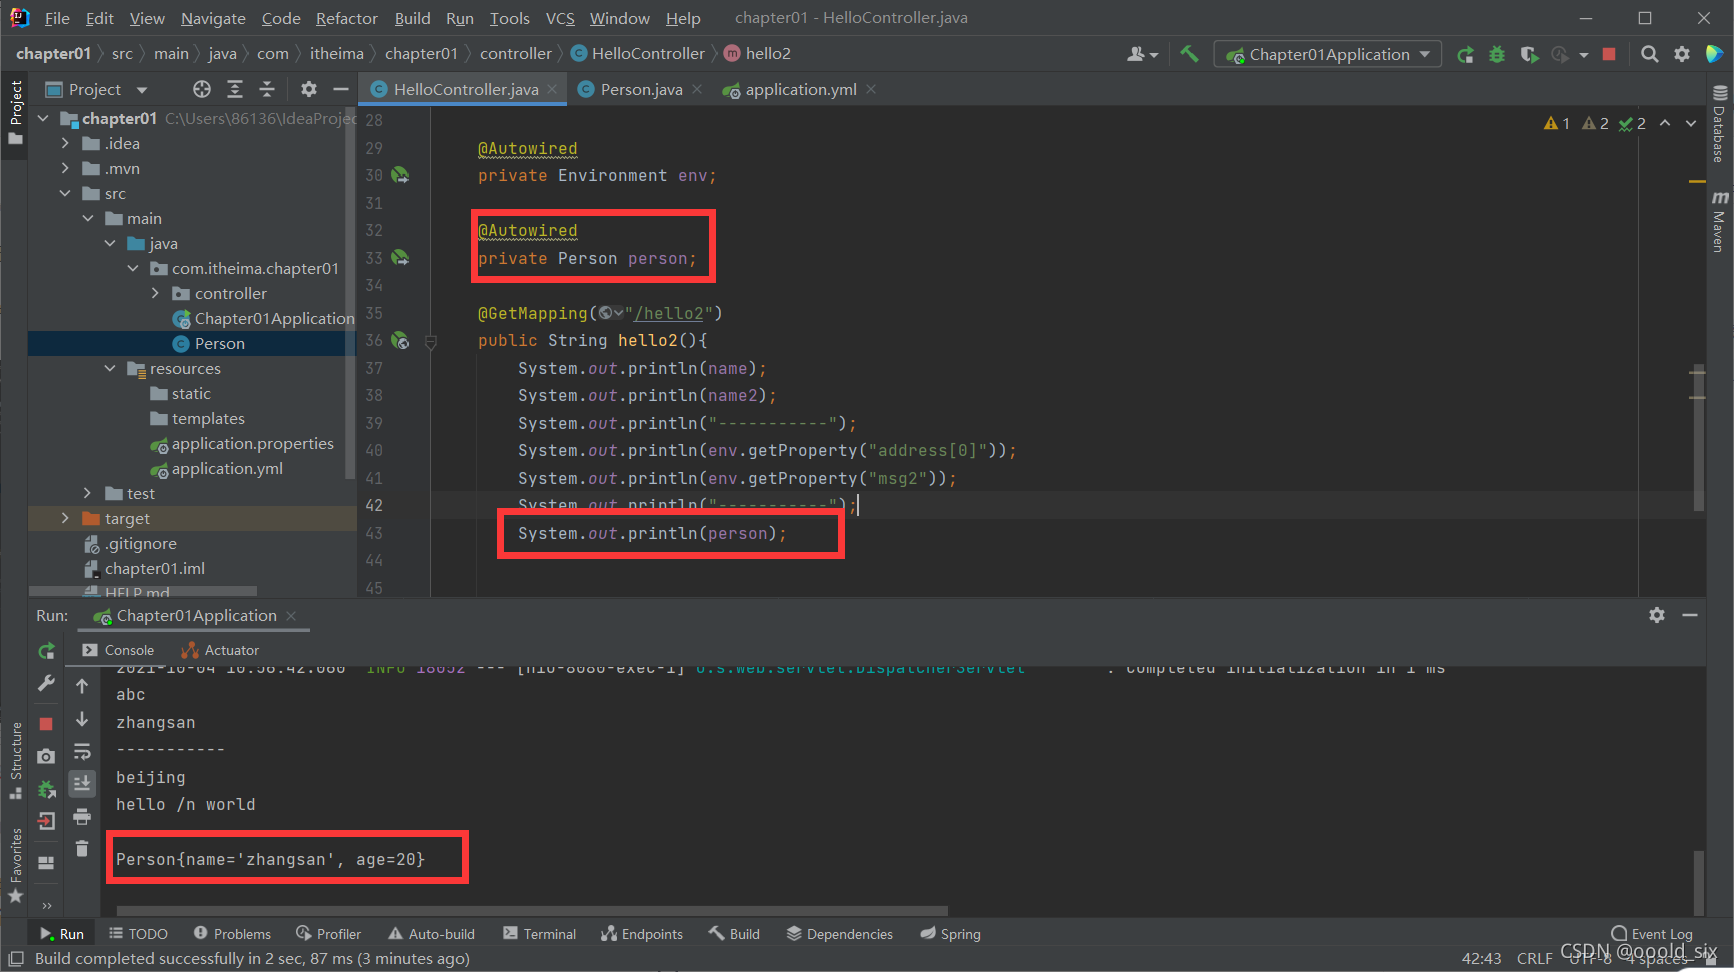Toggle the Project tool window stripe
1734x972 pixels.
pos(15,112)
